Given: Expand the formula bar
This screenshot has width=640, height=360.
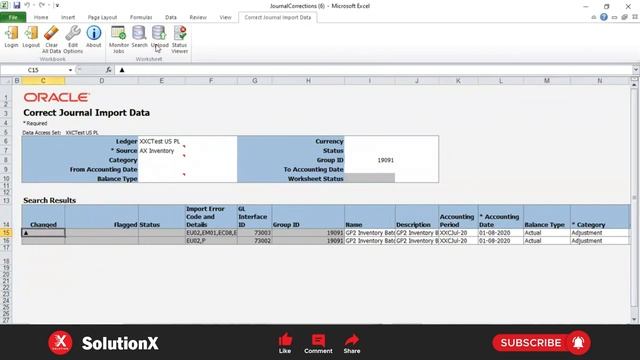Looking at the screenshot, I should [x=636, y=70].
